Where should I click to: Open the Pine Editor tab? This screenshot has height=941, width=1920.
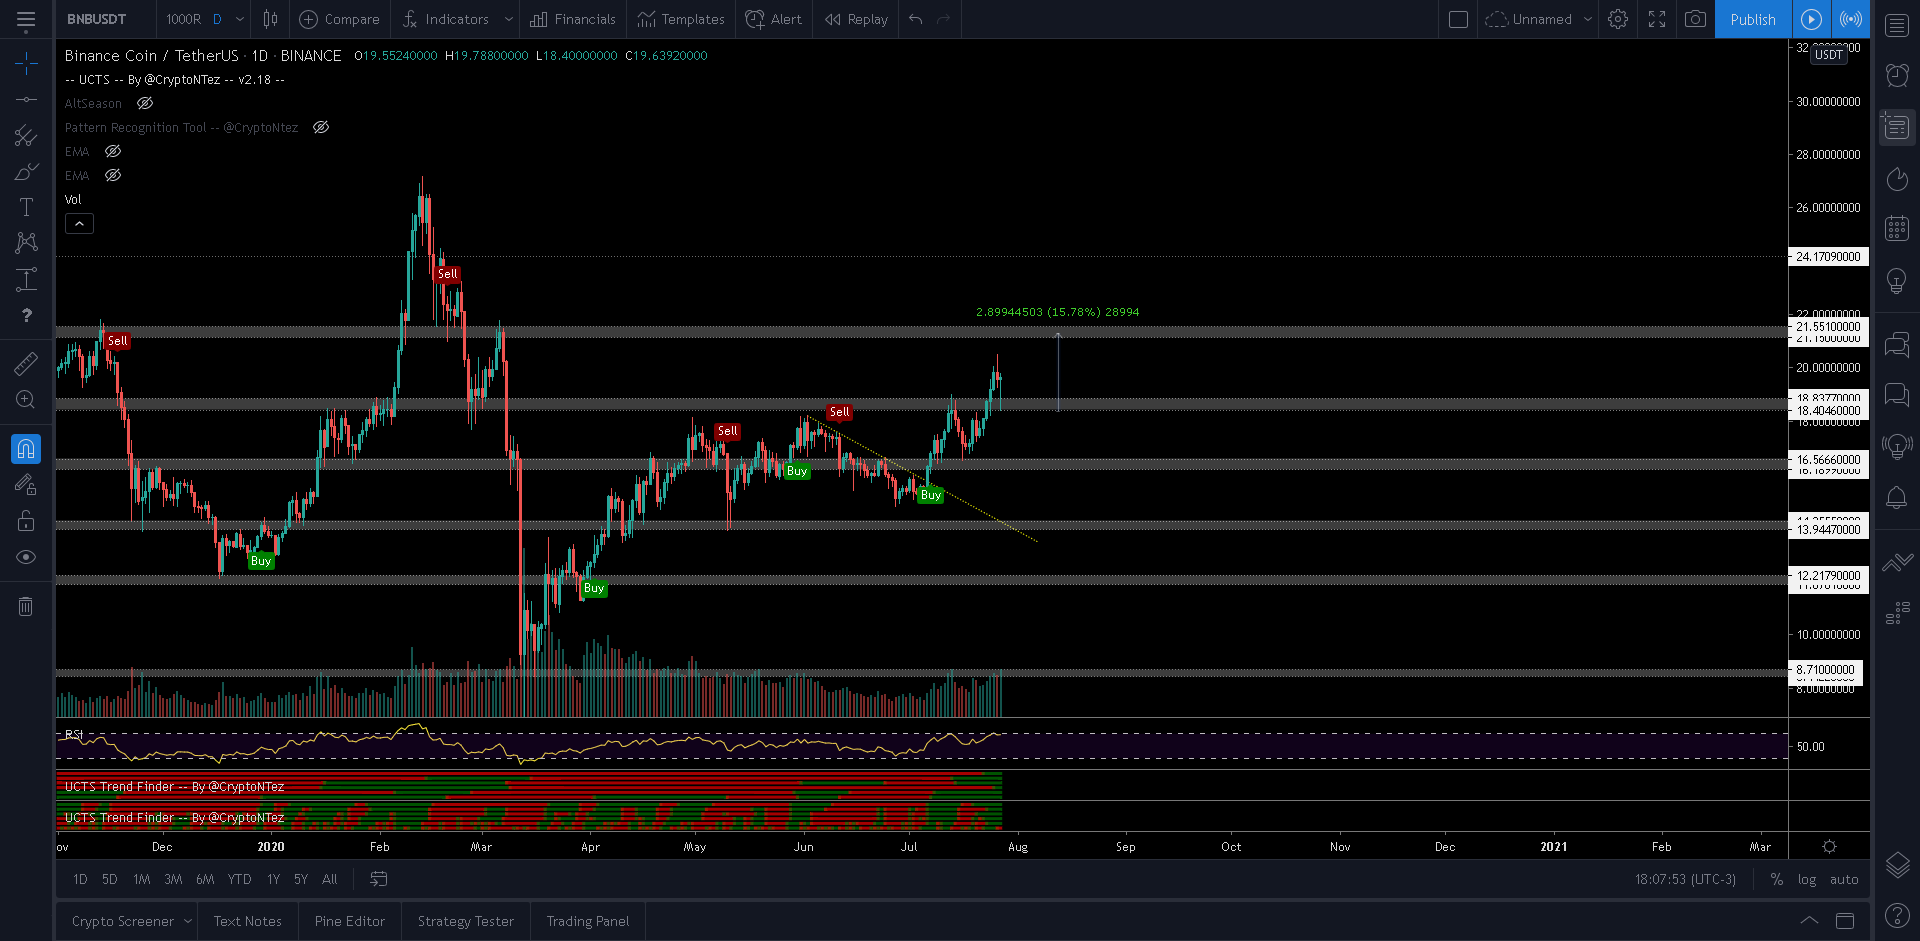349,921
